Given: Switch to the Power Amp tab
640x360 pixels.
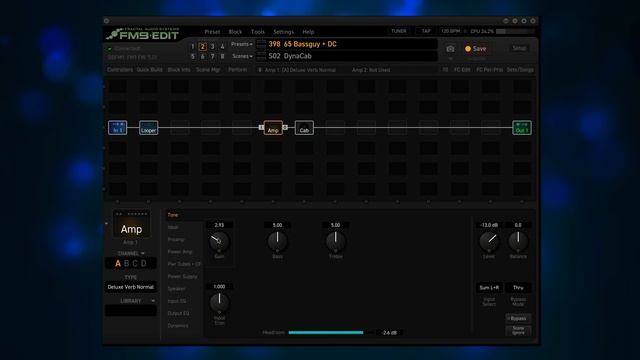Looking at the screenshot, I should (x=180, y=252).
